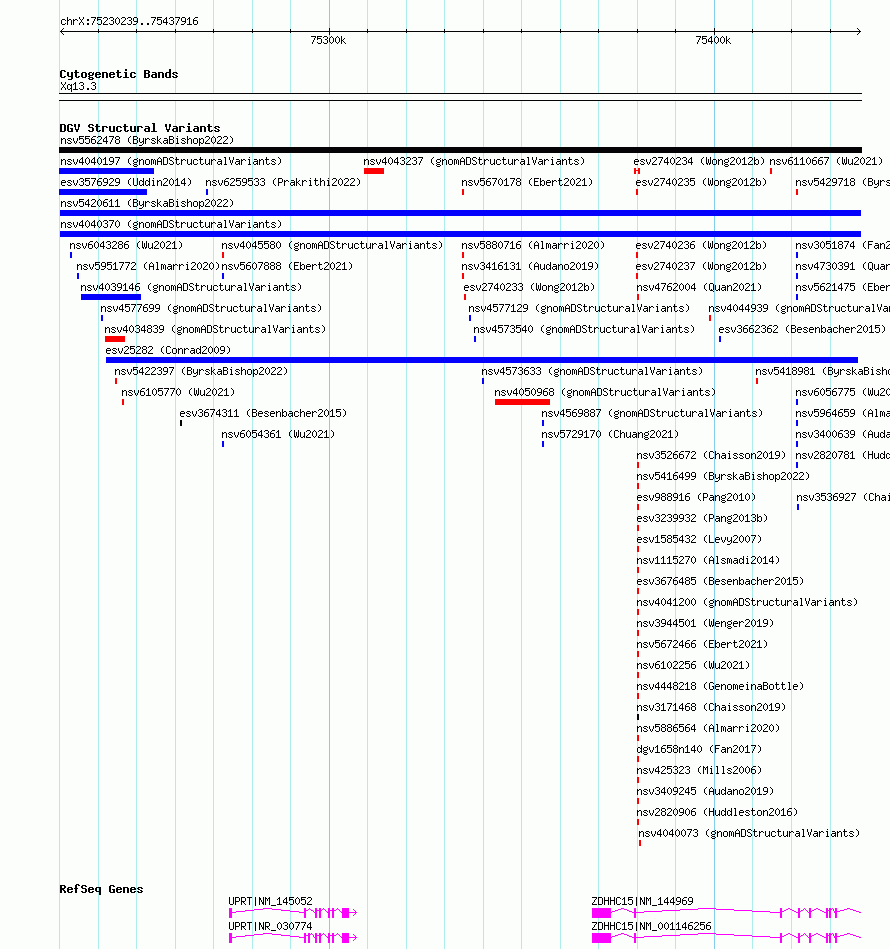The height and width of the screenshot is (949, 890).
Task: Click the long blue bar of nsv5420611
Action: (x=460, y=213)
